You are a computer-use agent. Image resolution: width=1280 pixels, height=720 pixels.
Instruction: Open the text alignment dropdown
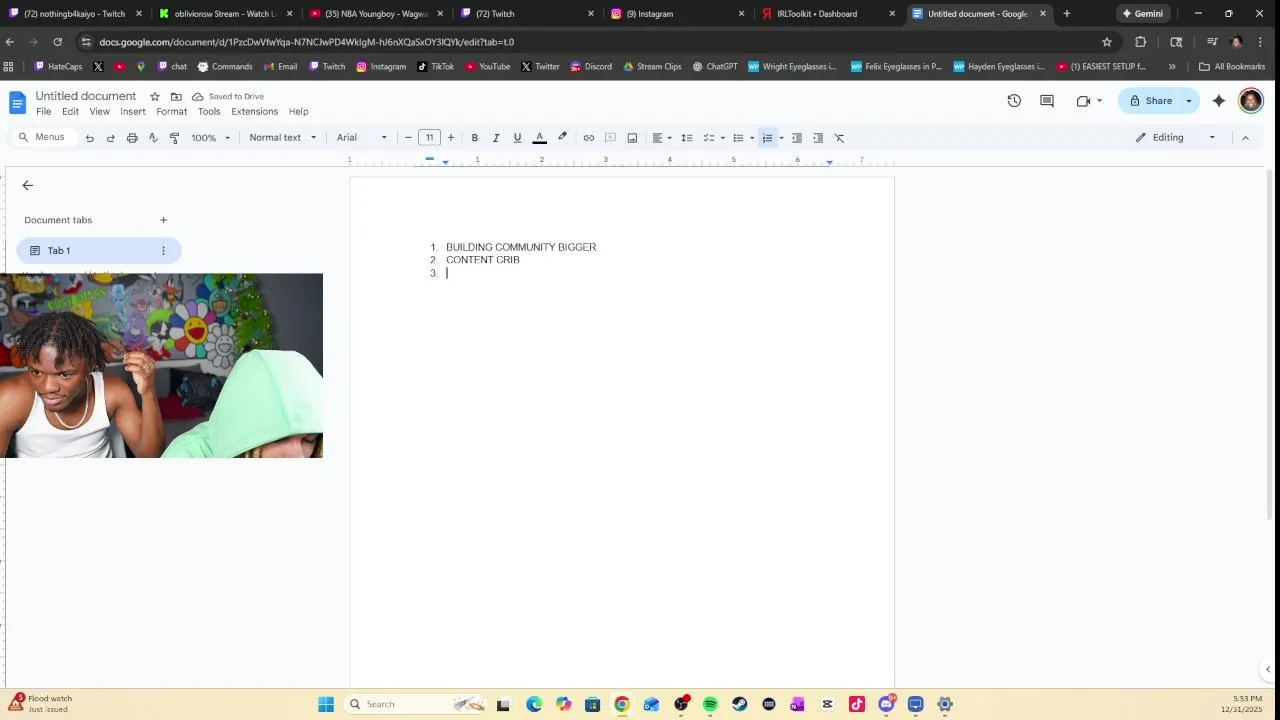662,138
